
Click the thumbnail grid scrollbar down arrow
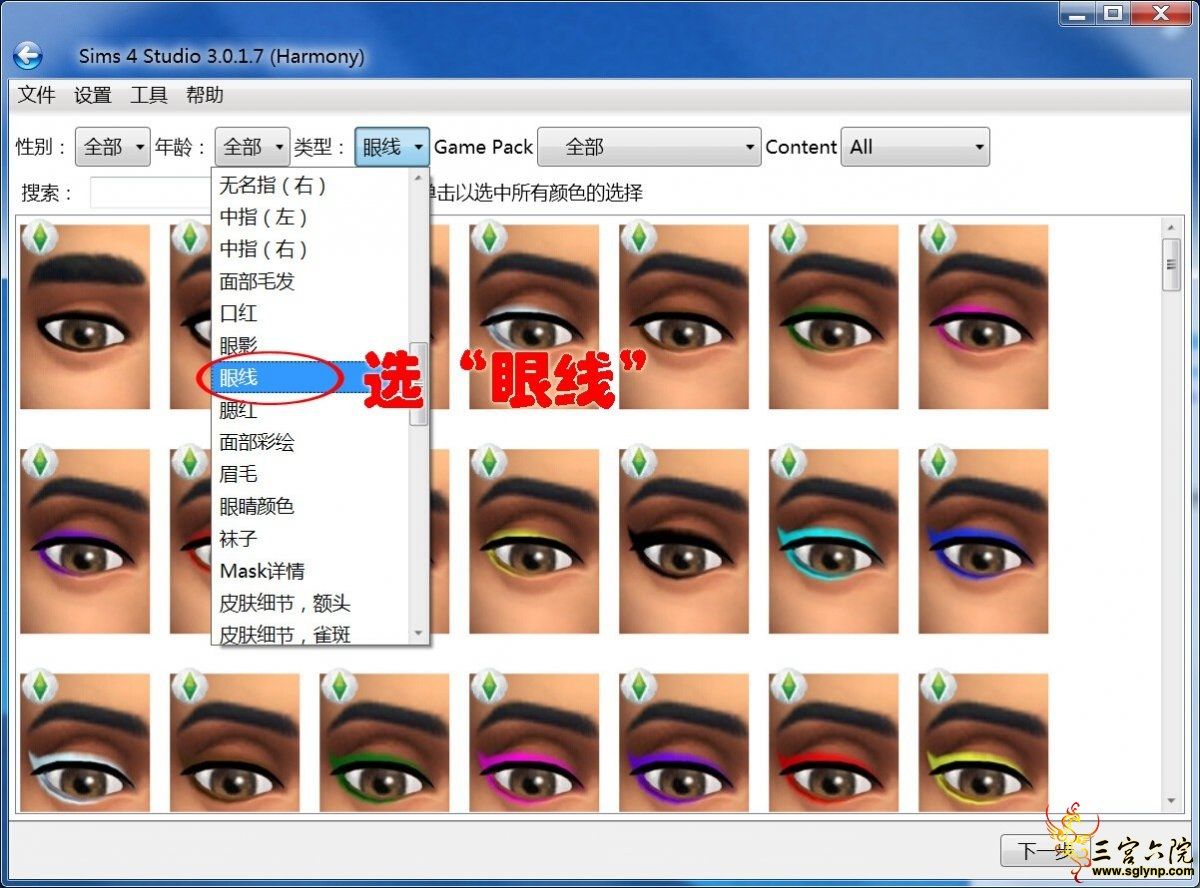1171,801
